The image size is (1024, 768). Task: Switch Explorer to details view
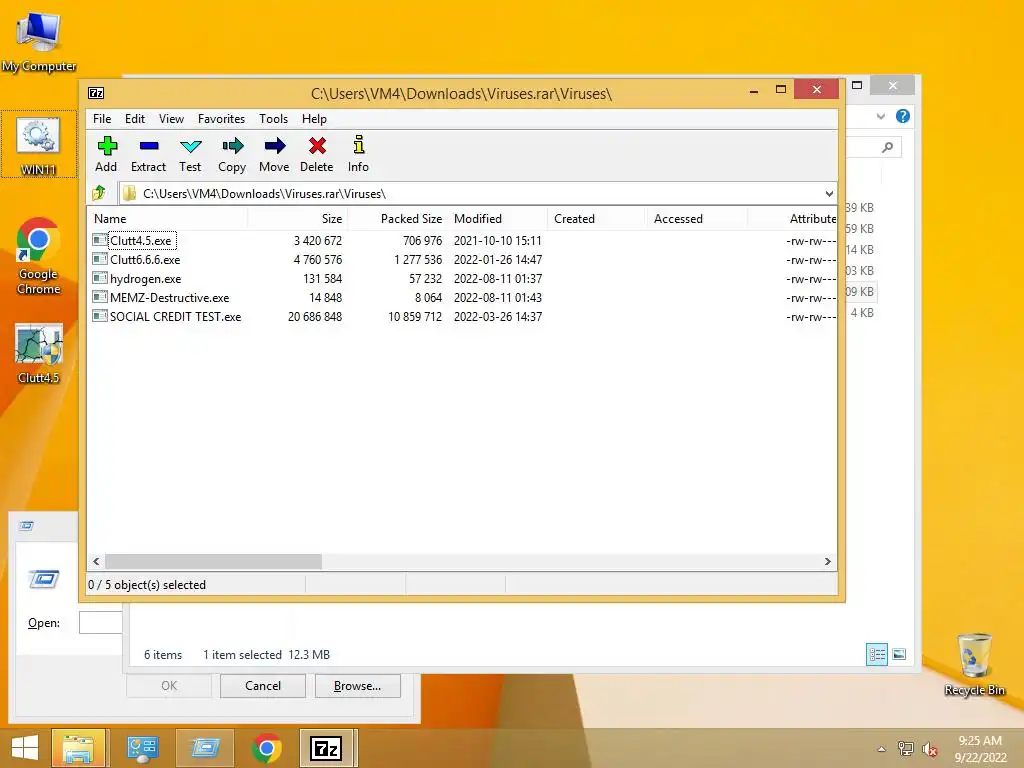(x=876, y=654)
